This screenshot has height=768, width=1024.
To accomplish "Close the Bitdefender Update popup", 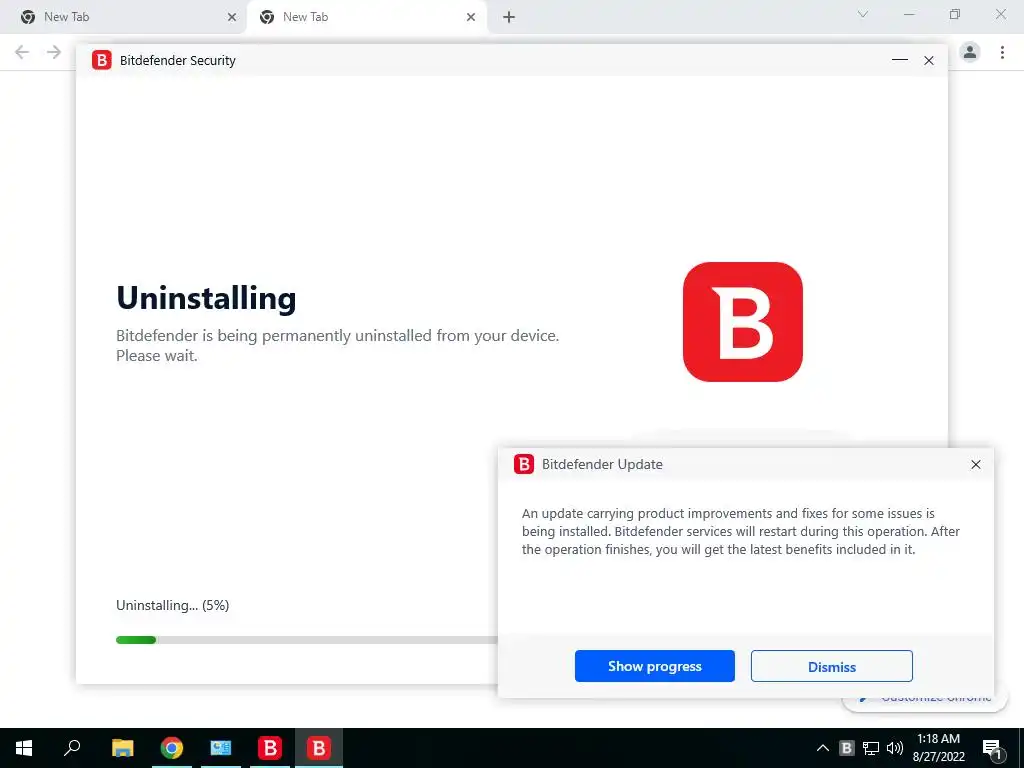I will pos(976,464).
